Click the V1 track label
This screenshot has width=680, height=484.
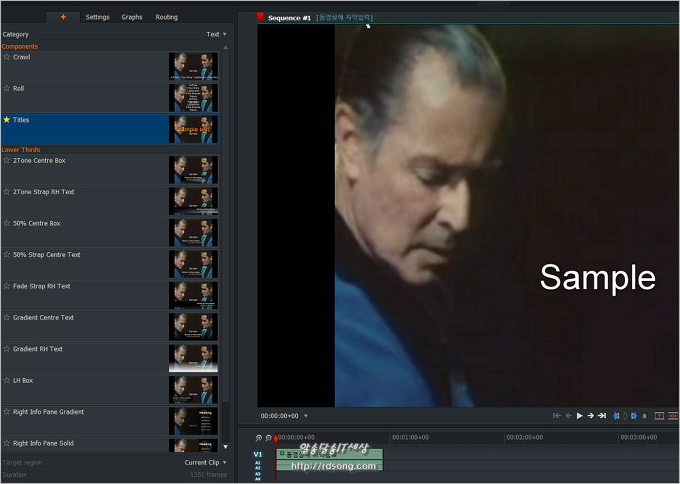click(x=257, y=455)
